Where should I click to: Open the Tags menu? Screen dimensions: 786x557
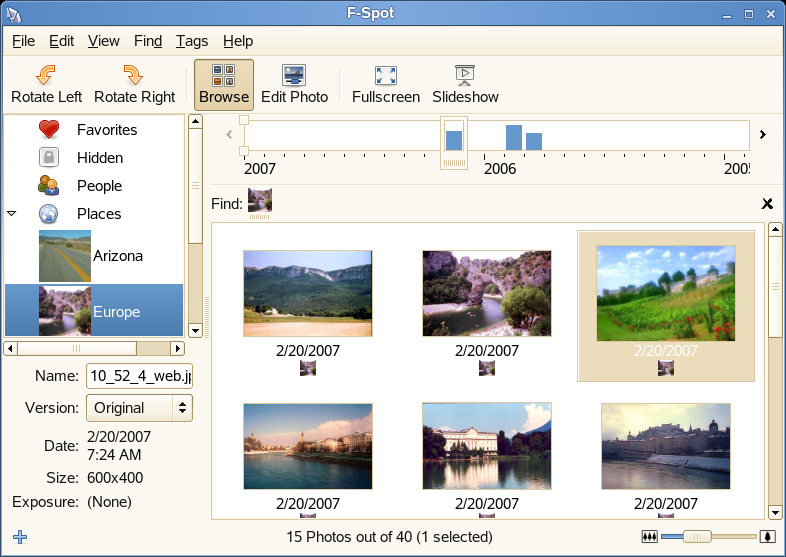pyautogui.click(x=192, y=41)
